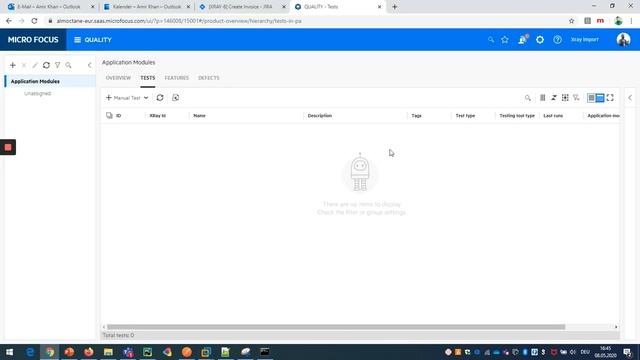The width and height of the screenshot is (640, 360).
Task: Open favorites star in the header
Action: click(505, 40)
